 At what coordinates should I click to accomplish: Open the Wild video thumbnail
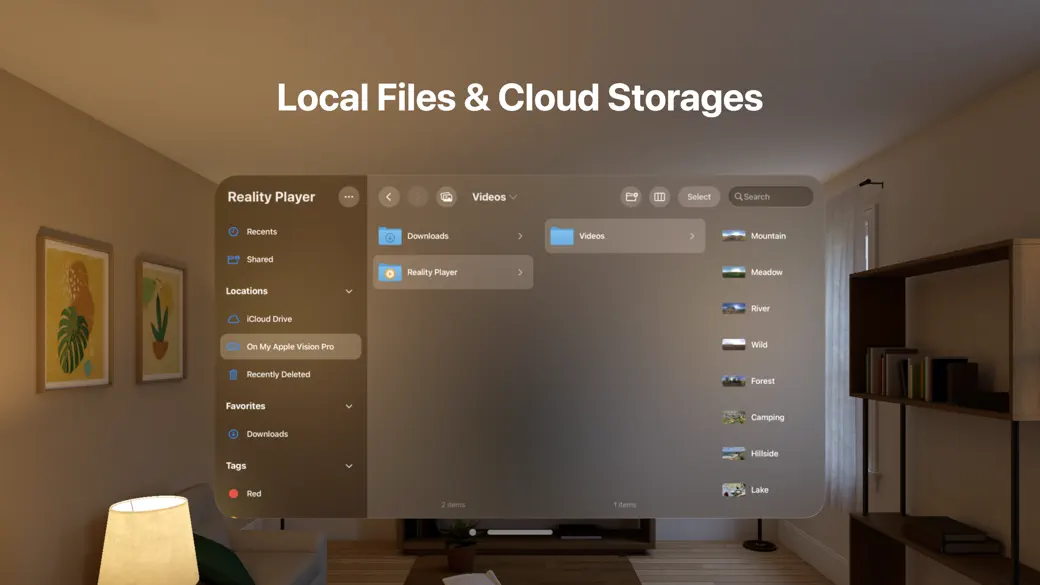pyautogui.click(x=734, y=345)
